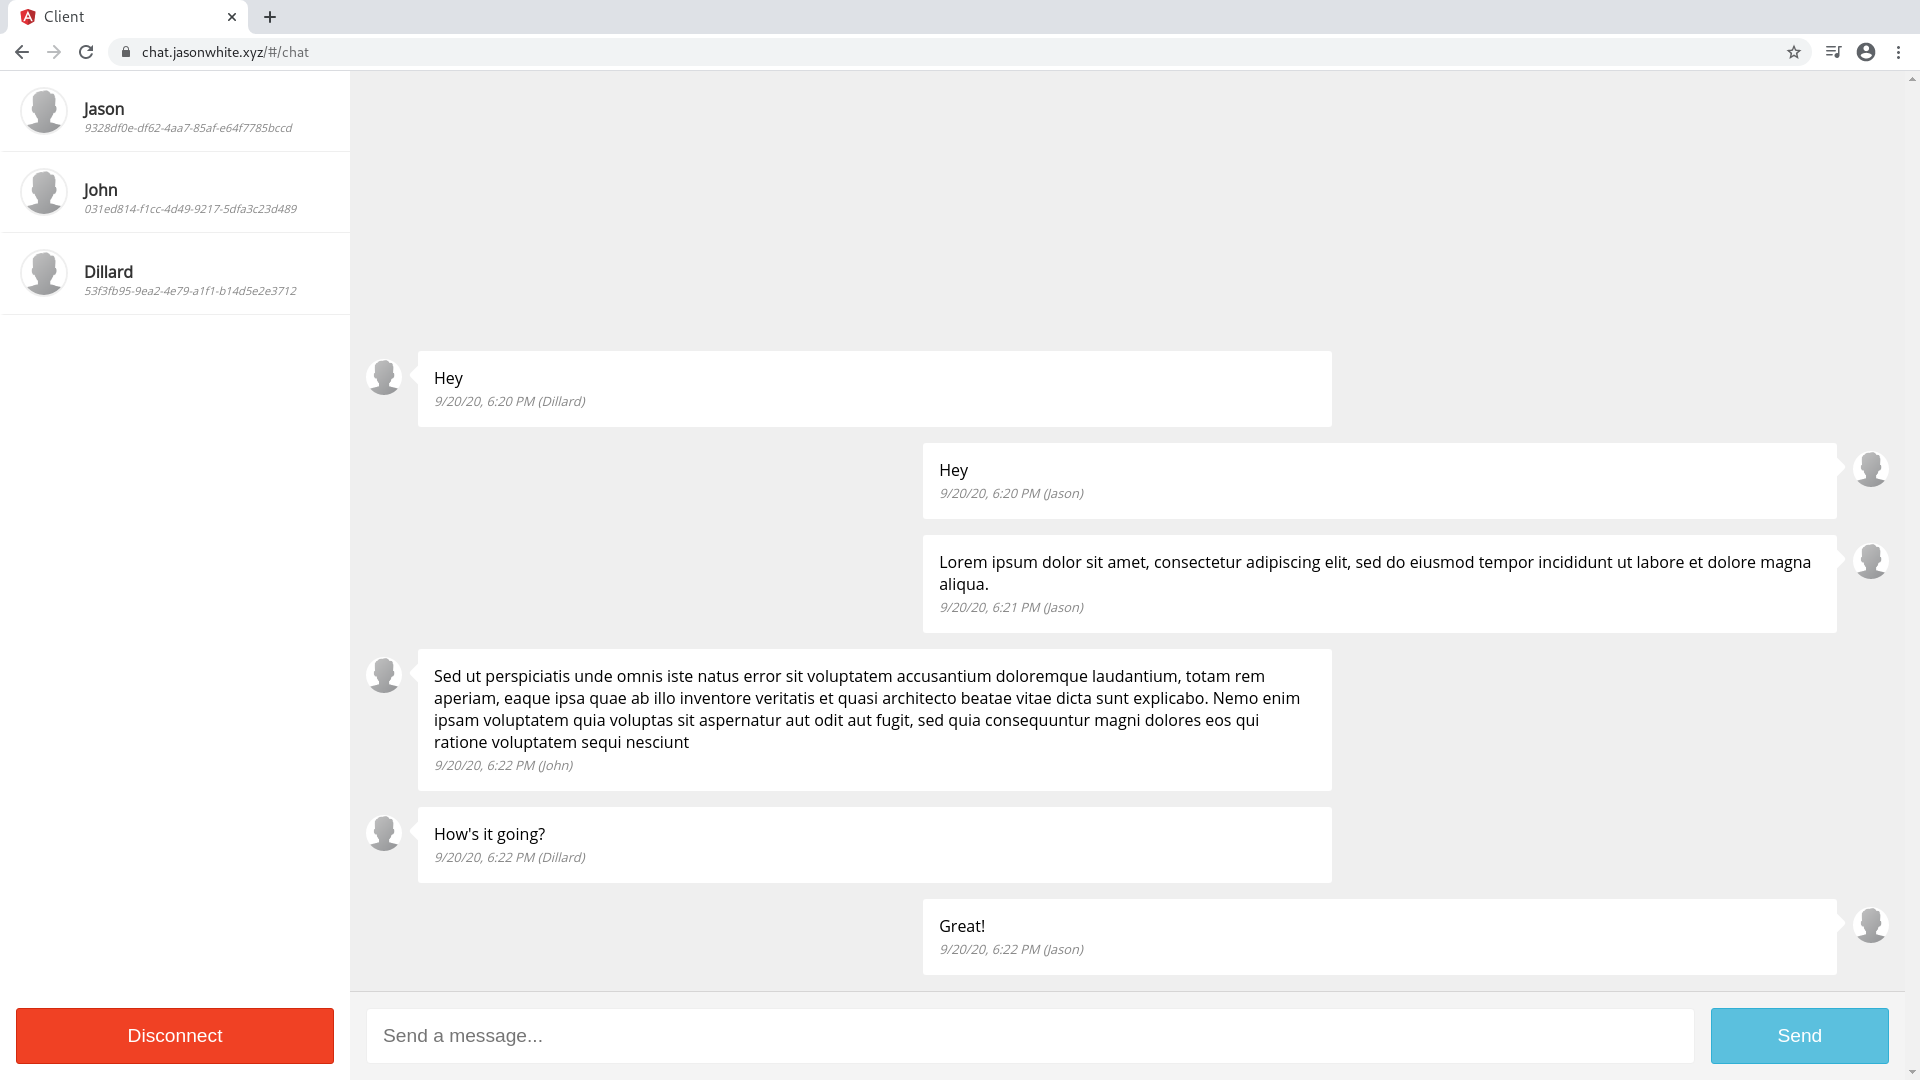
Task: Click the avatar beside John's long message
Action: pos(384,675)
